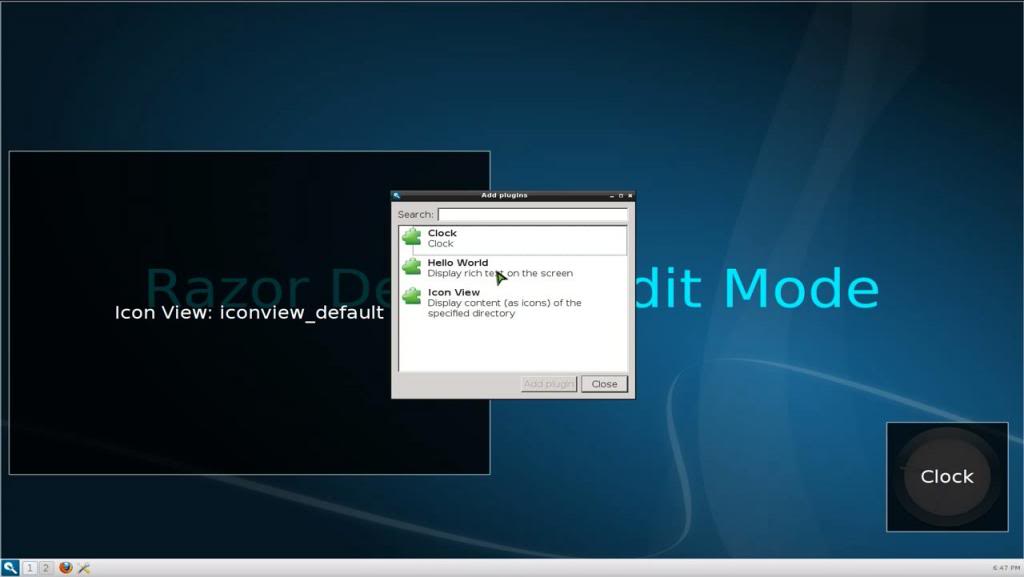Click the panel time display
Viewport: 1024px width, 577px height.
(x=1005, y=568)
